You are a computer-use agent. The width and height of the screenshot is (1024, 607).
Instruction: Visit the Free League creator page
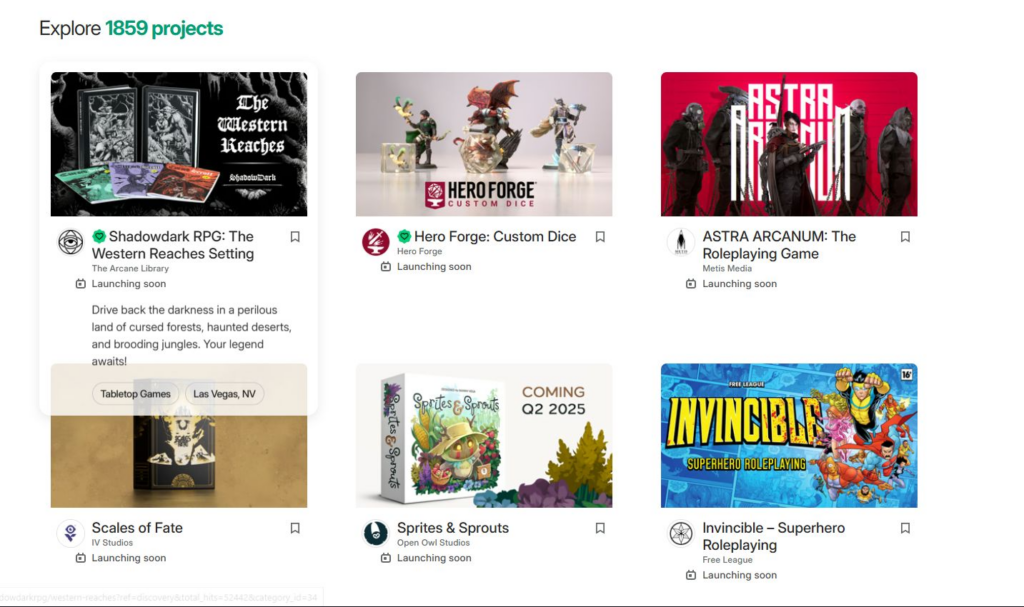coord(728,560)
